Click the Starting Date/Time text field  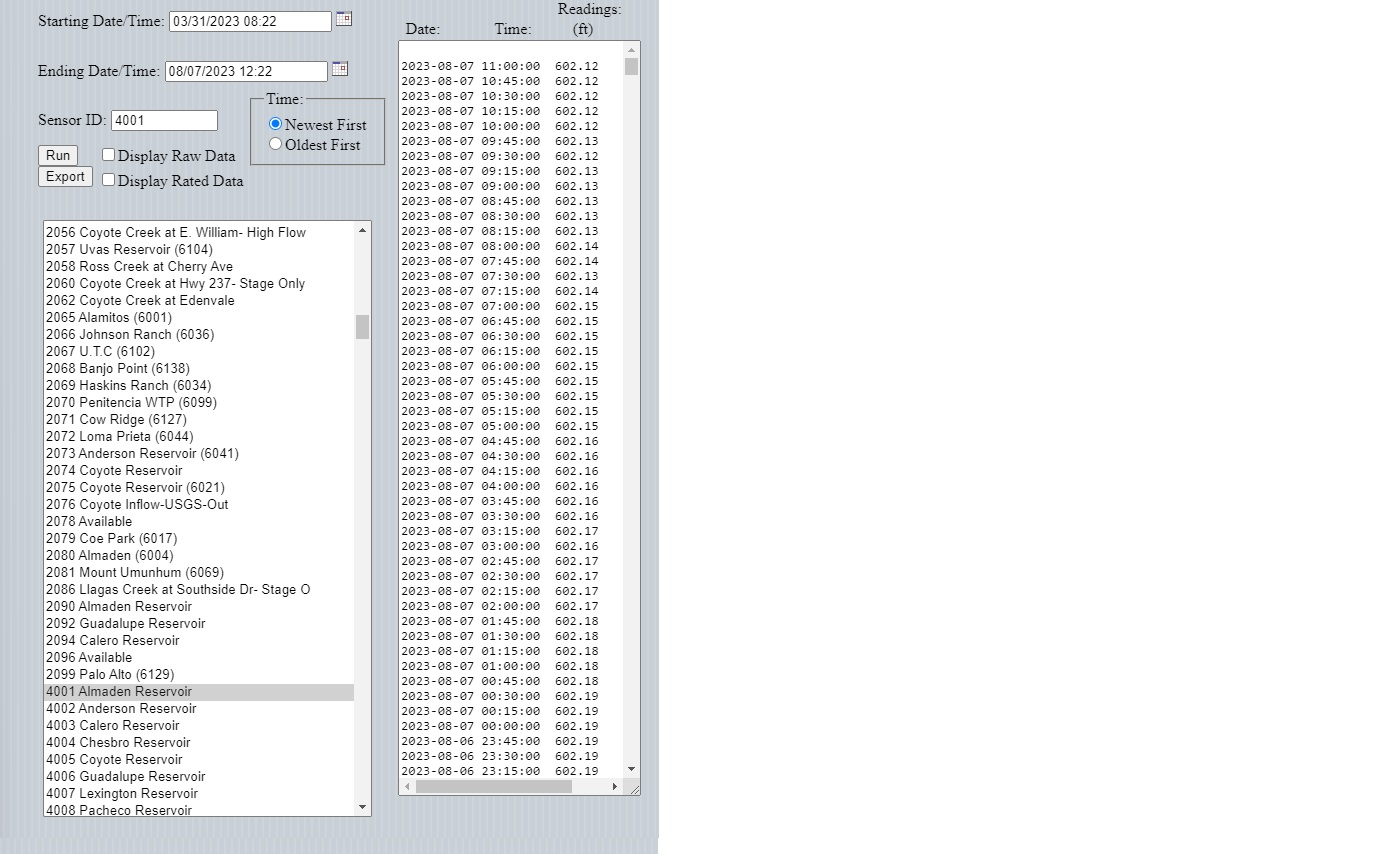(x=250, y=21)
